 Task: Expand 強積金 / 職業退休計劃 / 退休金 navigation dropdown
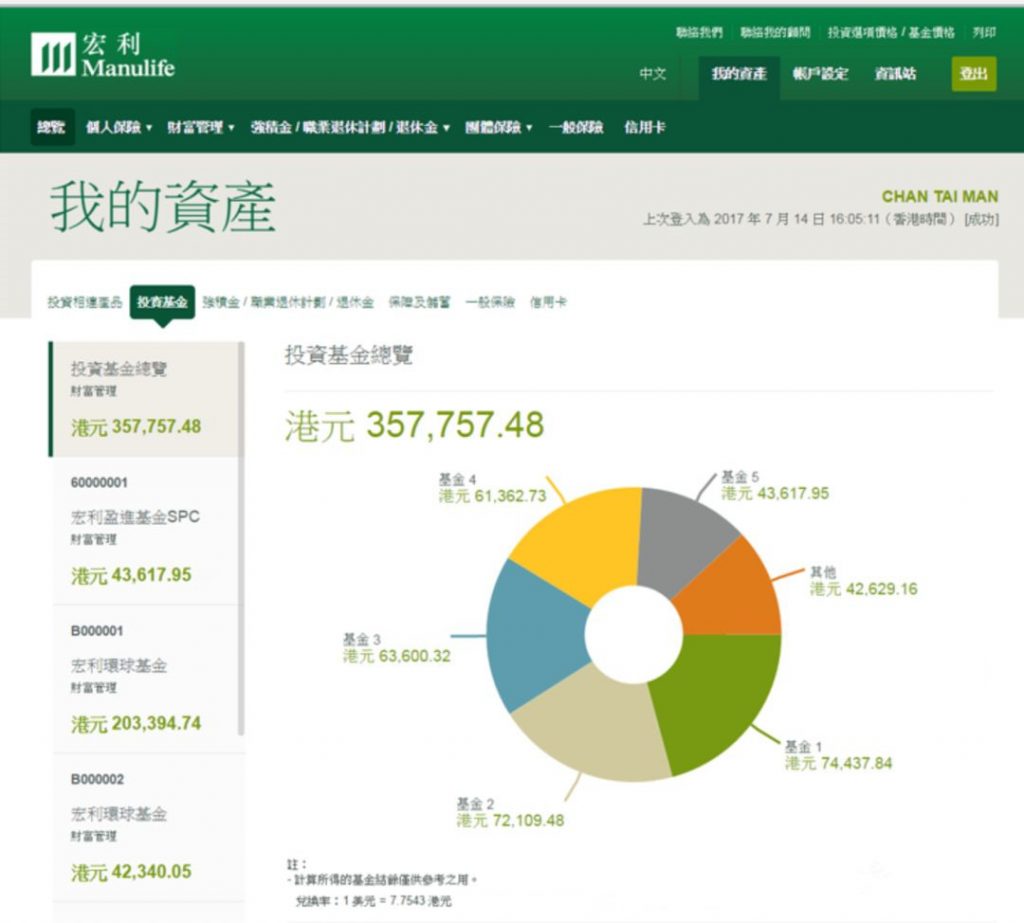[x=350, y=127]
